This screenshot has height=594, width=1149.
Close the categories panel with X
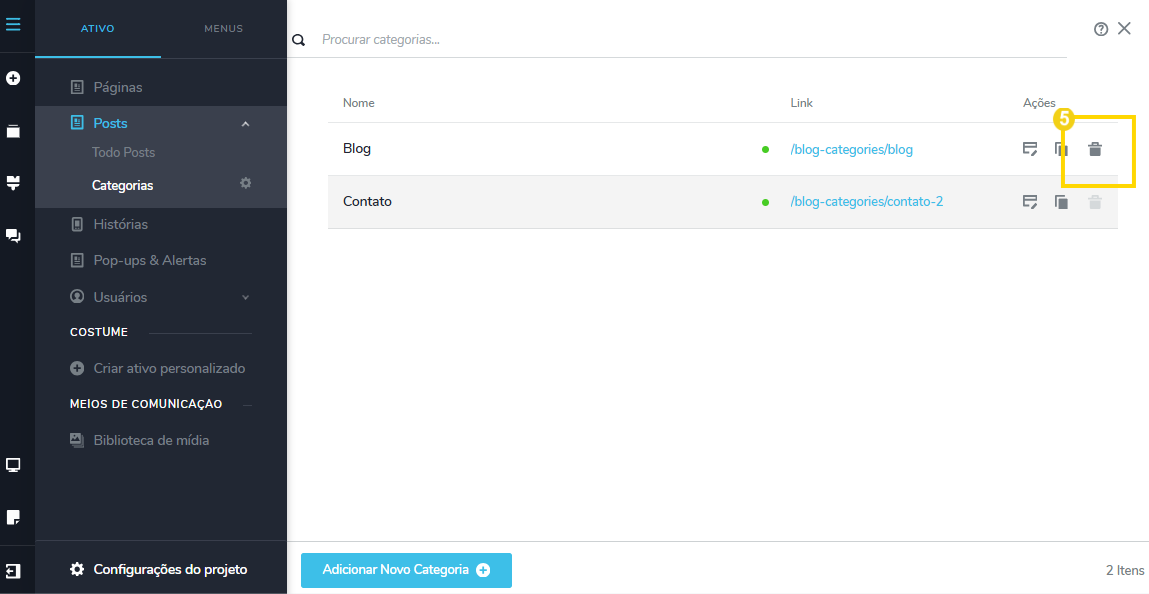1124,29
